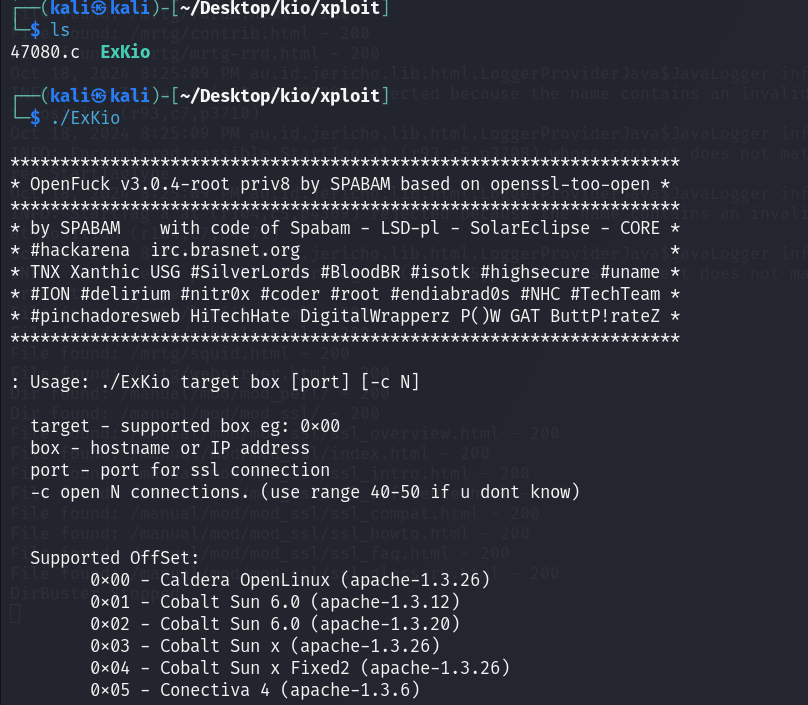The height and width of the screenshot is (705, 808).
Task: Click the dollar sign before ./ExKio
Action: pyautogui.click(x=35, y=118)
